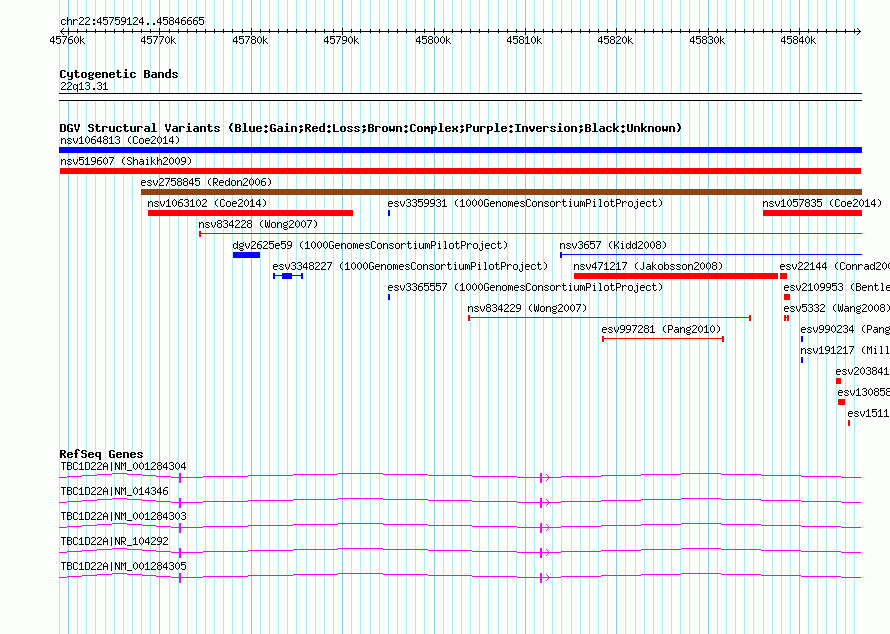Image resolution: width=890 pixels, height=634 pixels.
Task: Select the red nsv1057835 variant bar
Action: click(812, 213)
